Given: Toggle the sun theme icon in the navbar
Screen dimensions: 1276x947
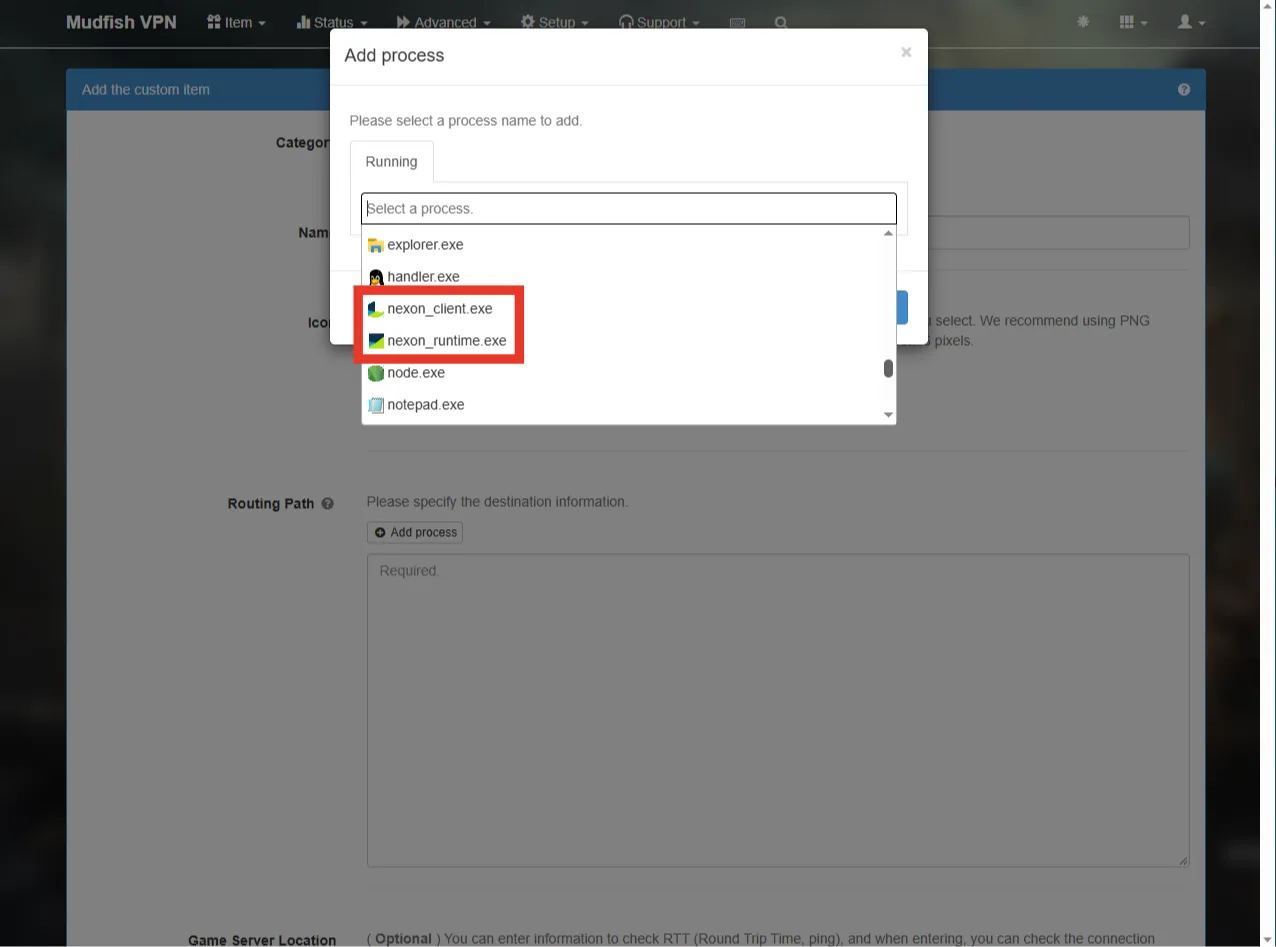Looking at the screenshot, I should coord(1082,22).
